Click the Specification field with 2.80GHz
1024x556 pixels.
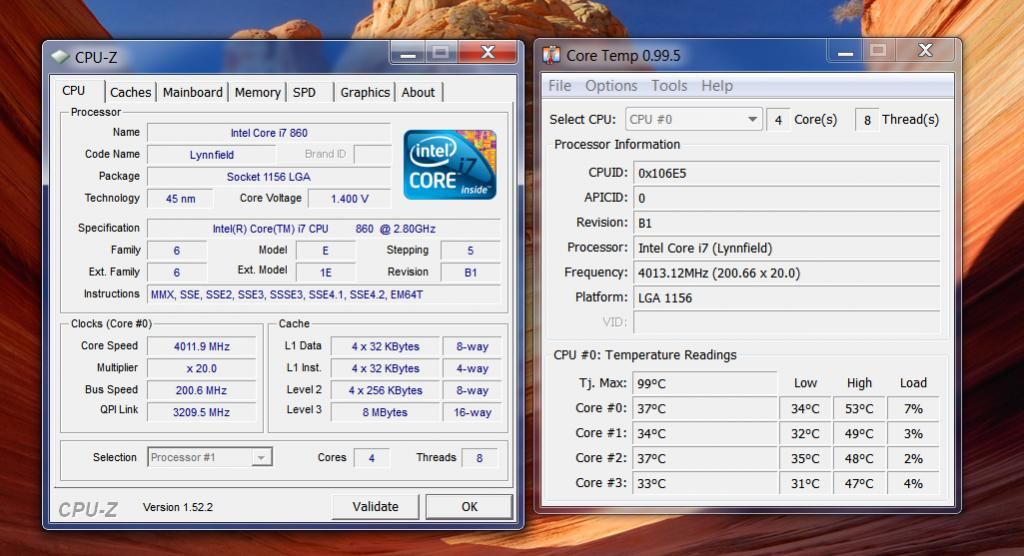[x=324, y=229]
